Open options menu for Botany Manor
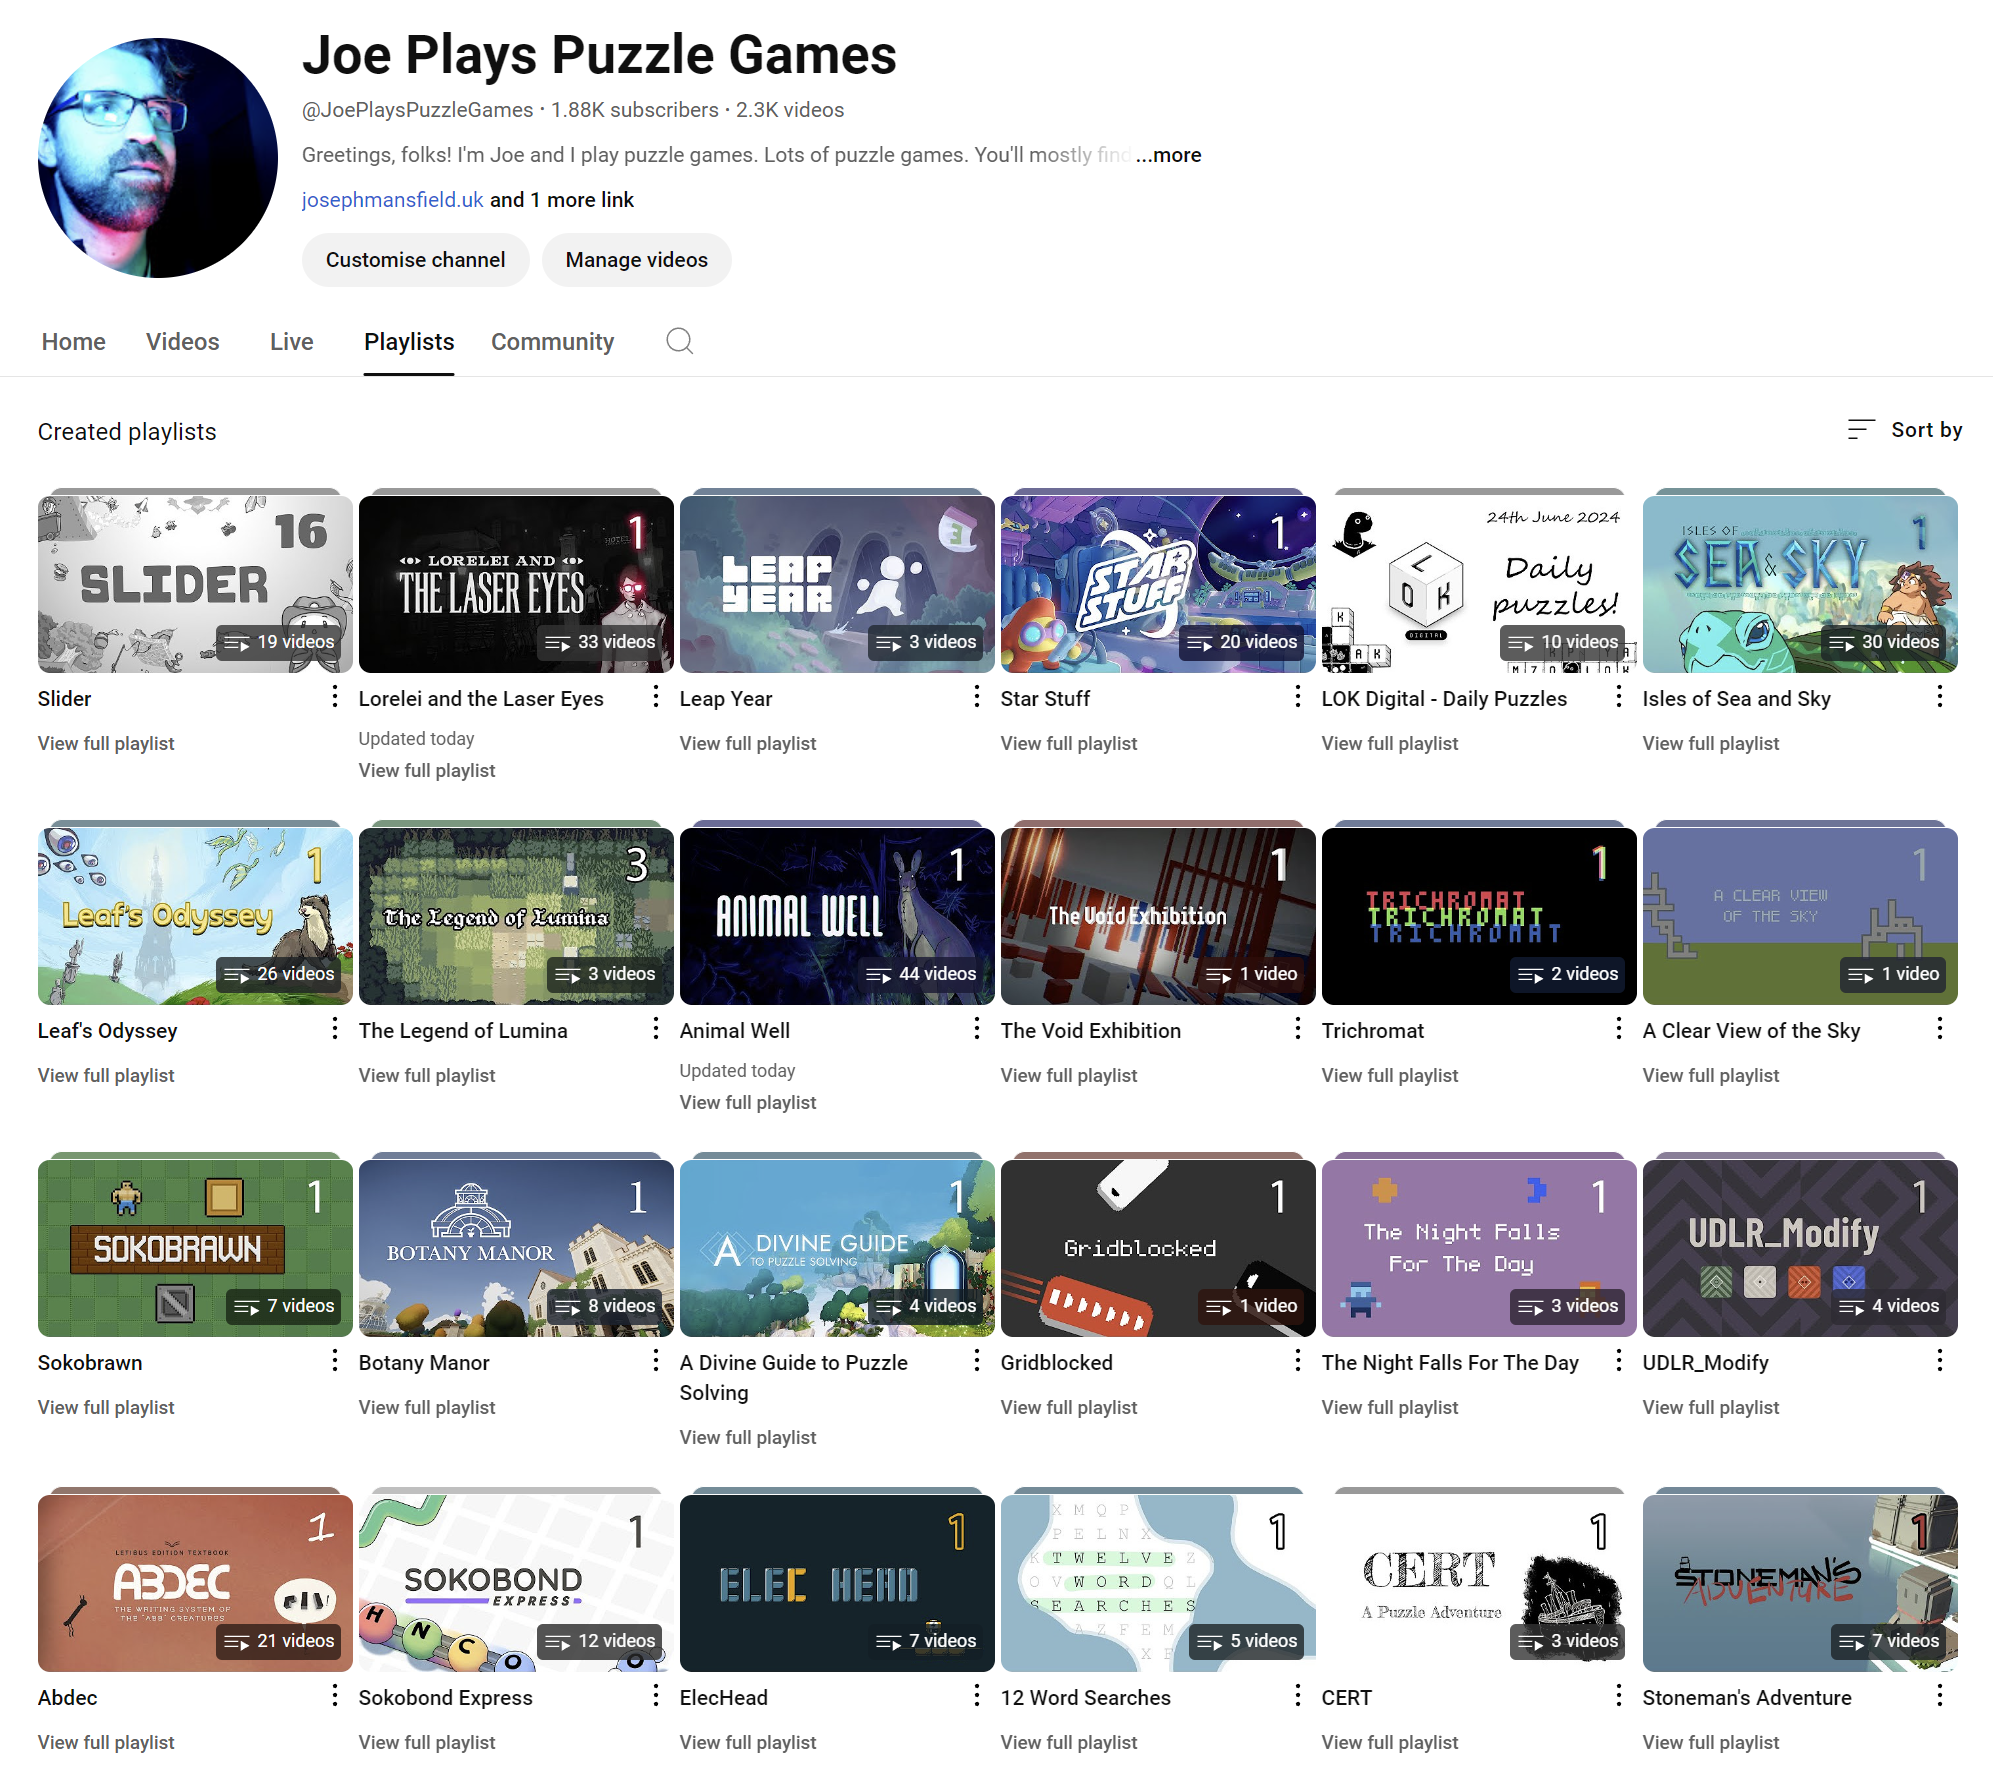The width and height of the screenshot is (1993, 1776). pyautogui.click(x=656, y=1361)
